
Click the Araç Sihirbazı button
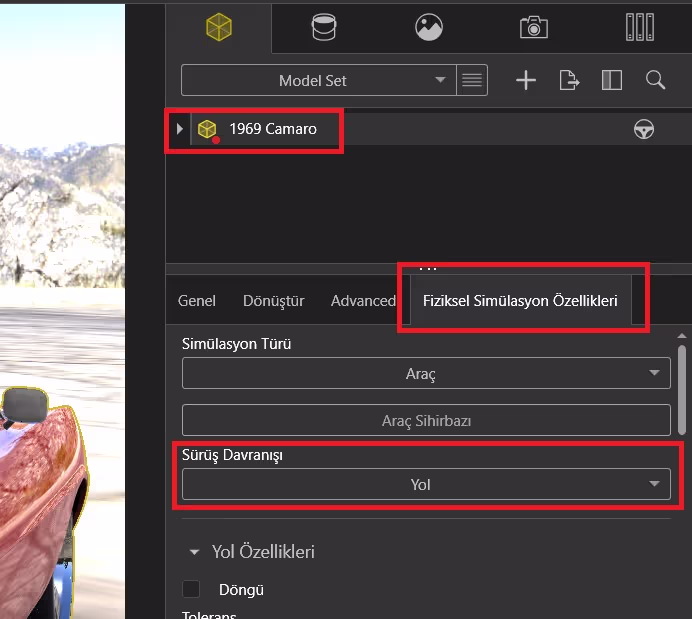coord(426,420)
